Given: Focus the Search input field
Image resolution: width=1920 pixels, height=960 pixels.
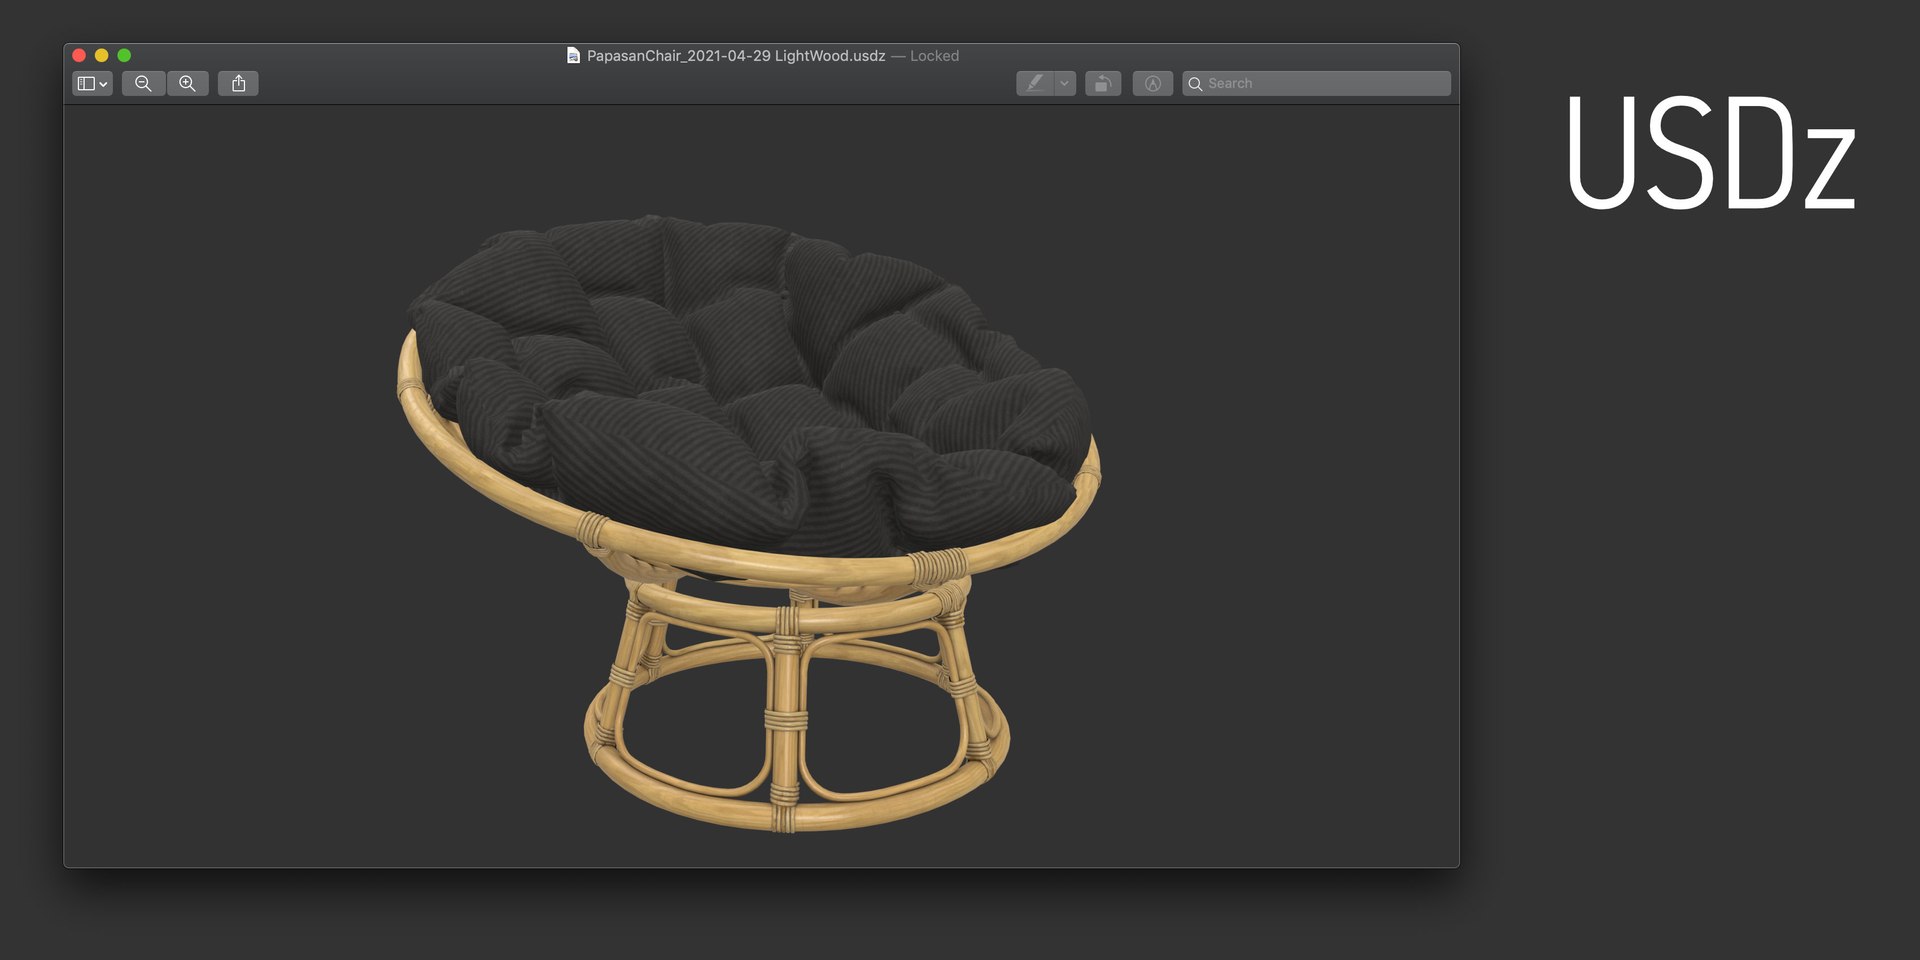Looking at the screenshot, I should 1316,84.
